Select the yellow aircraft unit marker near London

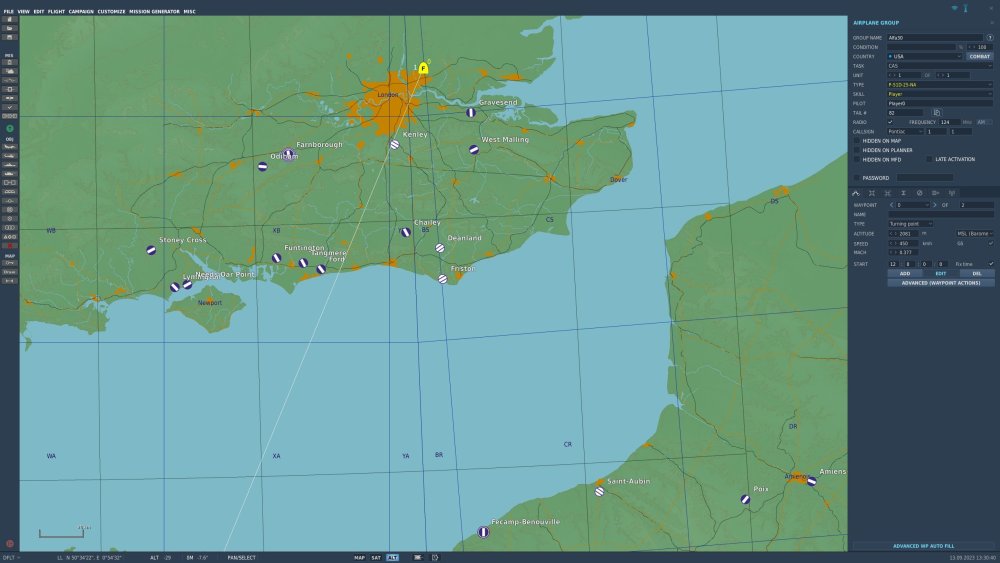pos(424,68)
